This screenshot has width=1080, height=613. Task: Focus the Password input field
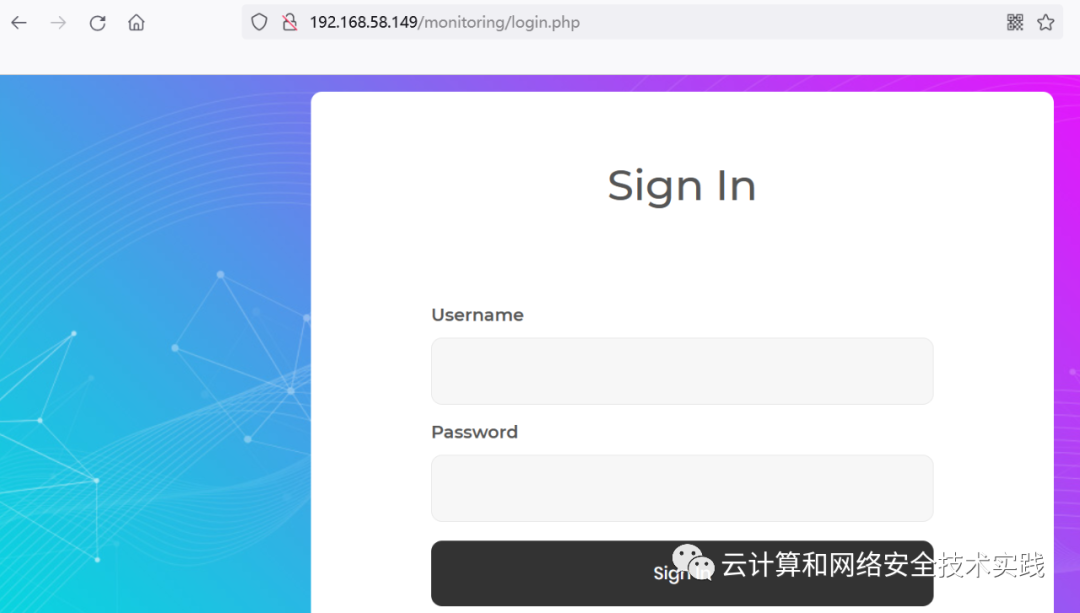click(682, 488)
